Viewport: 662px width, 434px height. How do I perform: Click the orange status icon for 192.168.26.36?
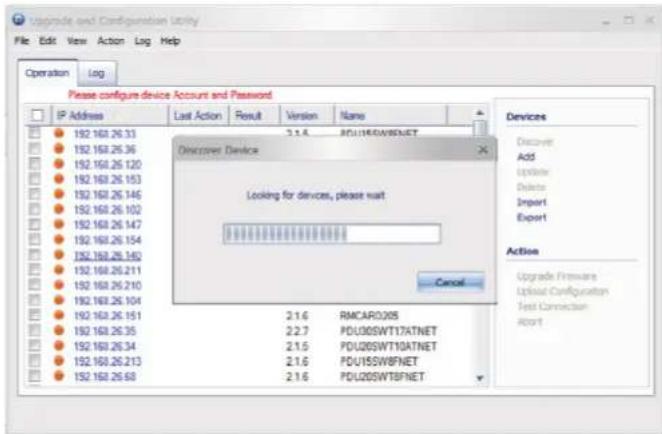[x=59, y=149]
